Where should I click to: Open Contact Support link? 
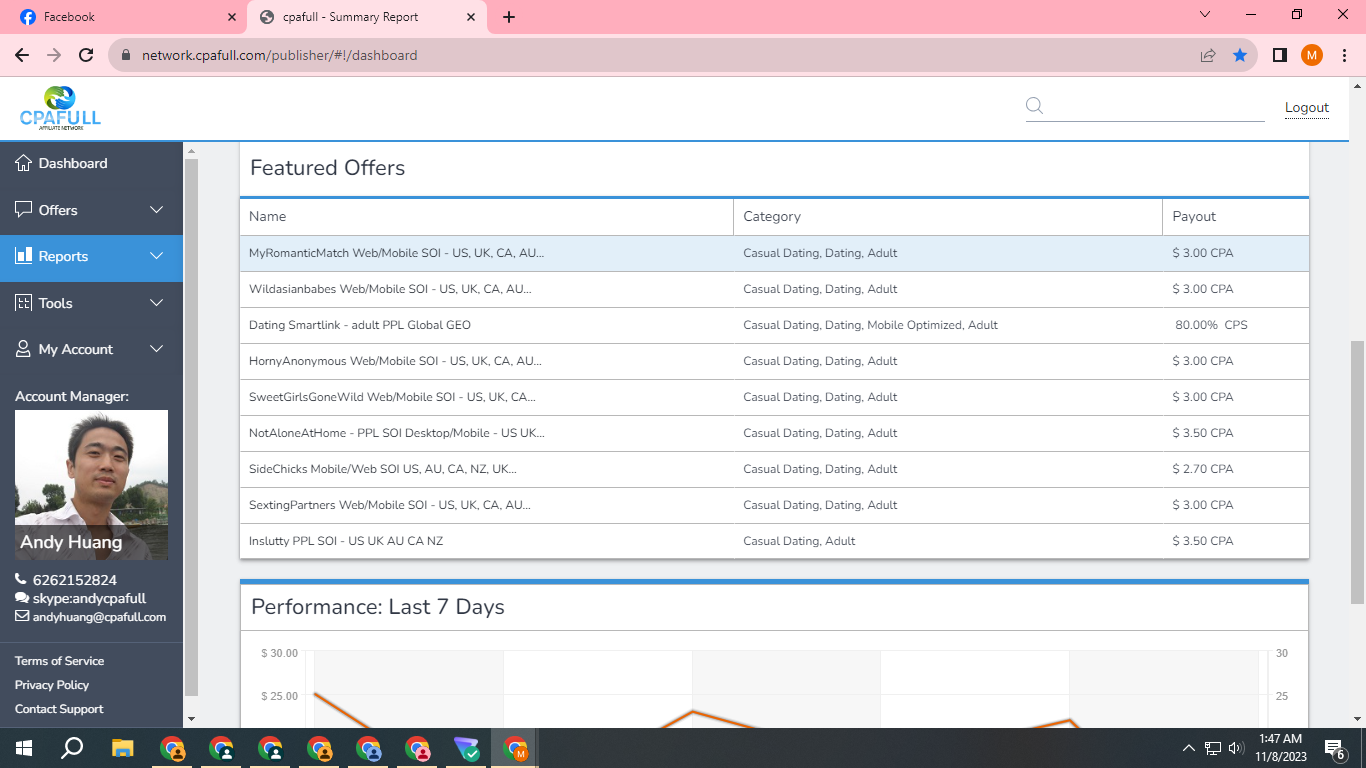click(59, 709)
